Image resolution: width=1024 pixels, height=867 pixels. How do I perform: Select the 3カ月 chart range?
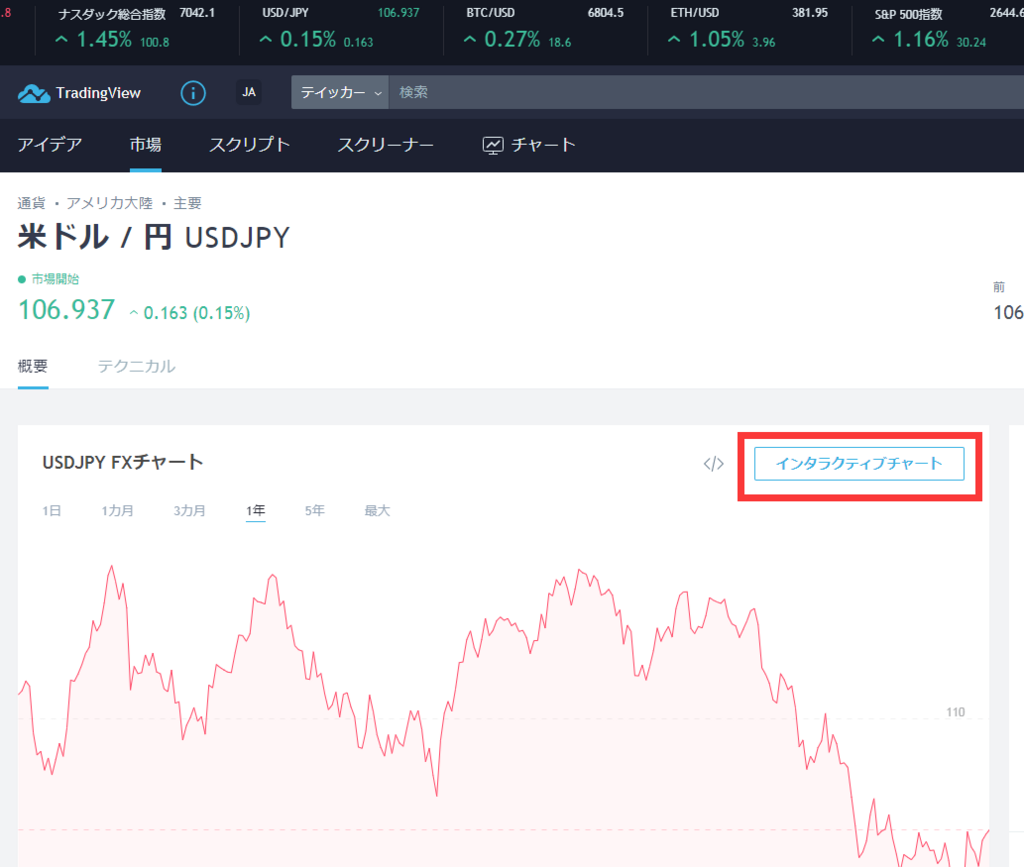coord(189,511)
